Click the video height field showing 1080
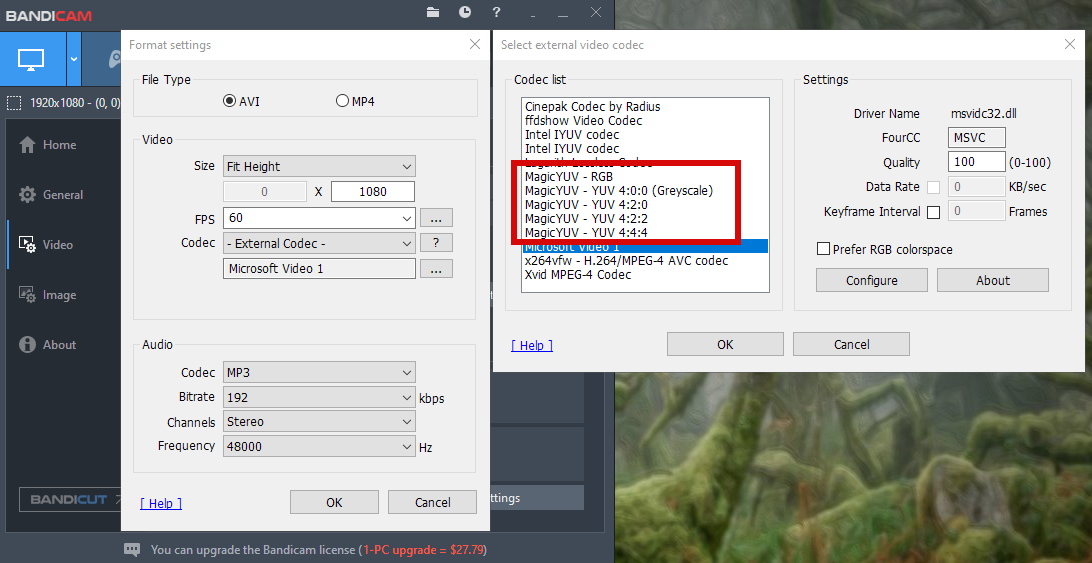The image size is (1092, 563). click(372, 192)
